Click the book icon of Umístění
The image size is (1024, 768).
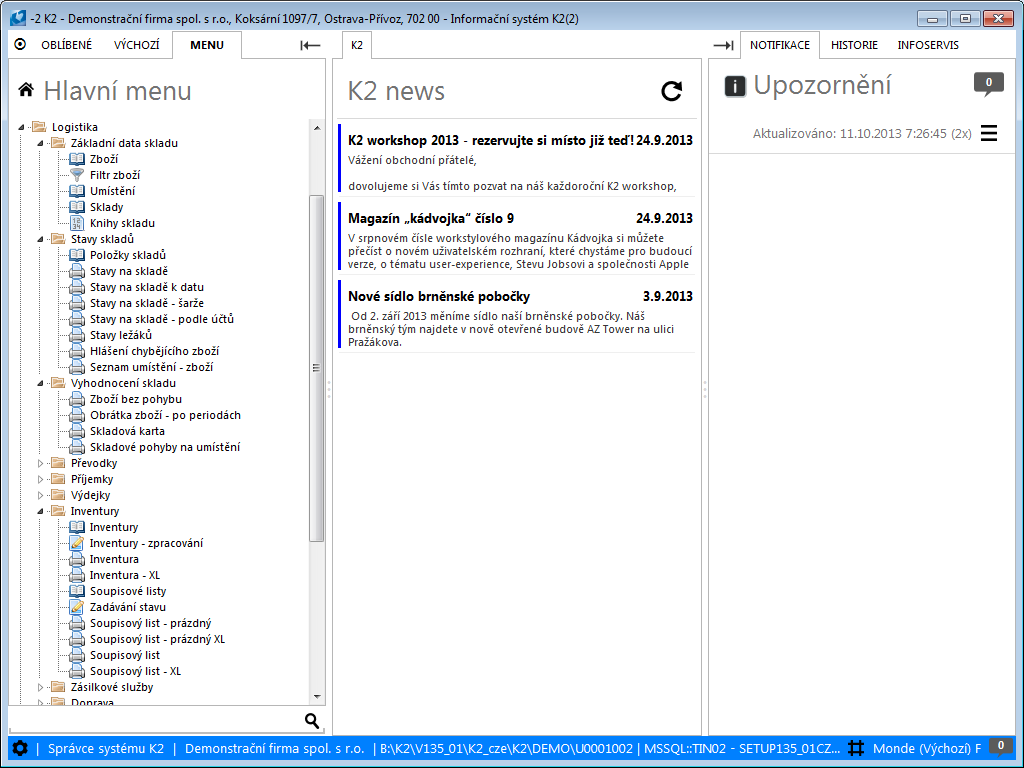tap(77, 191)
